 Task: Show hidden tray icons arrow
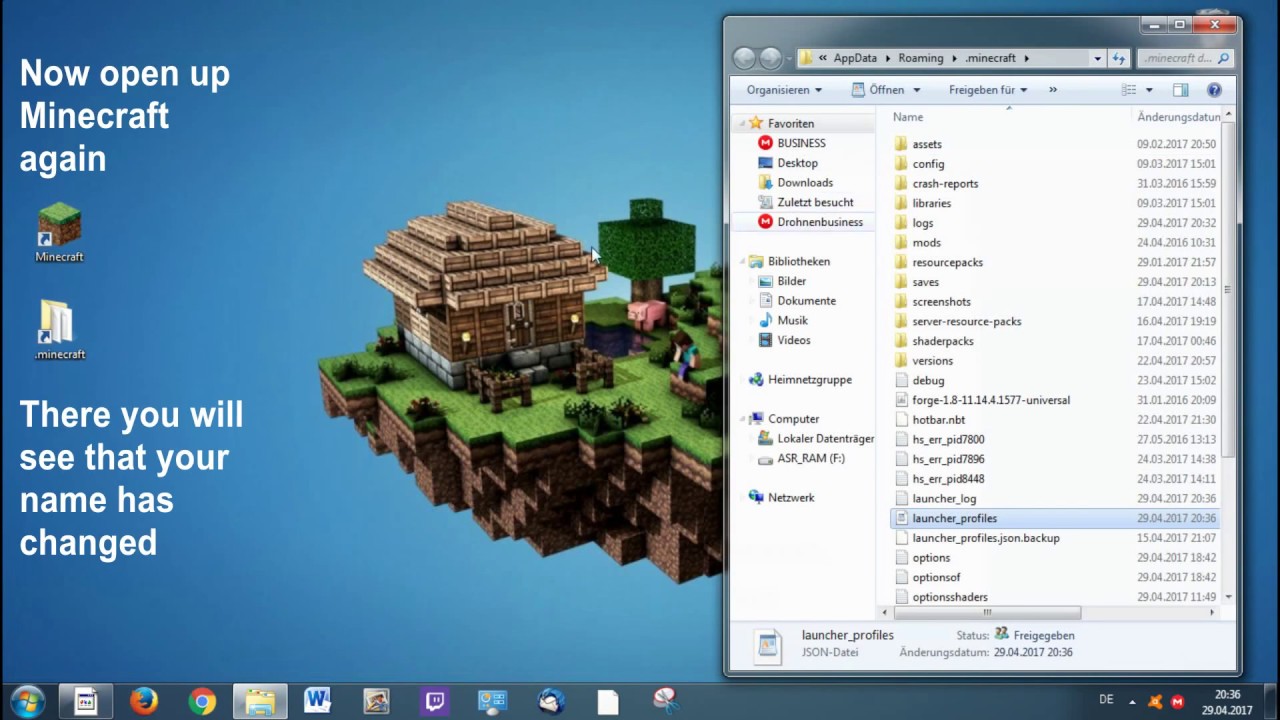click(1132, 701)
